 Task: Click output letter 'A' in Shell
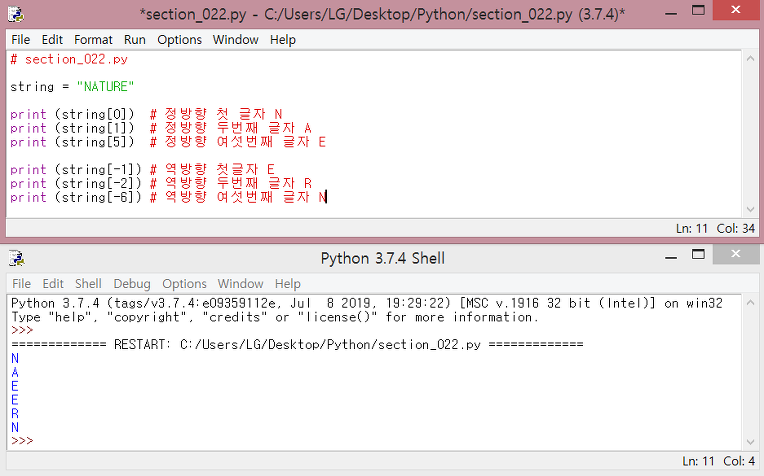[x=15, y=373]
